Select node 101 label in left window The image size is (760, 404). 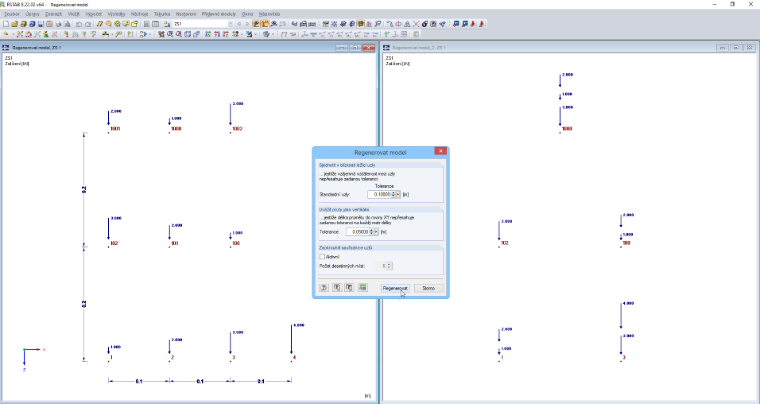click(x=174, y=243)
